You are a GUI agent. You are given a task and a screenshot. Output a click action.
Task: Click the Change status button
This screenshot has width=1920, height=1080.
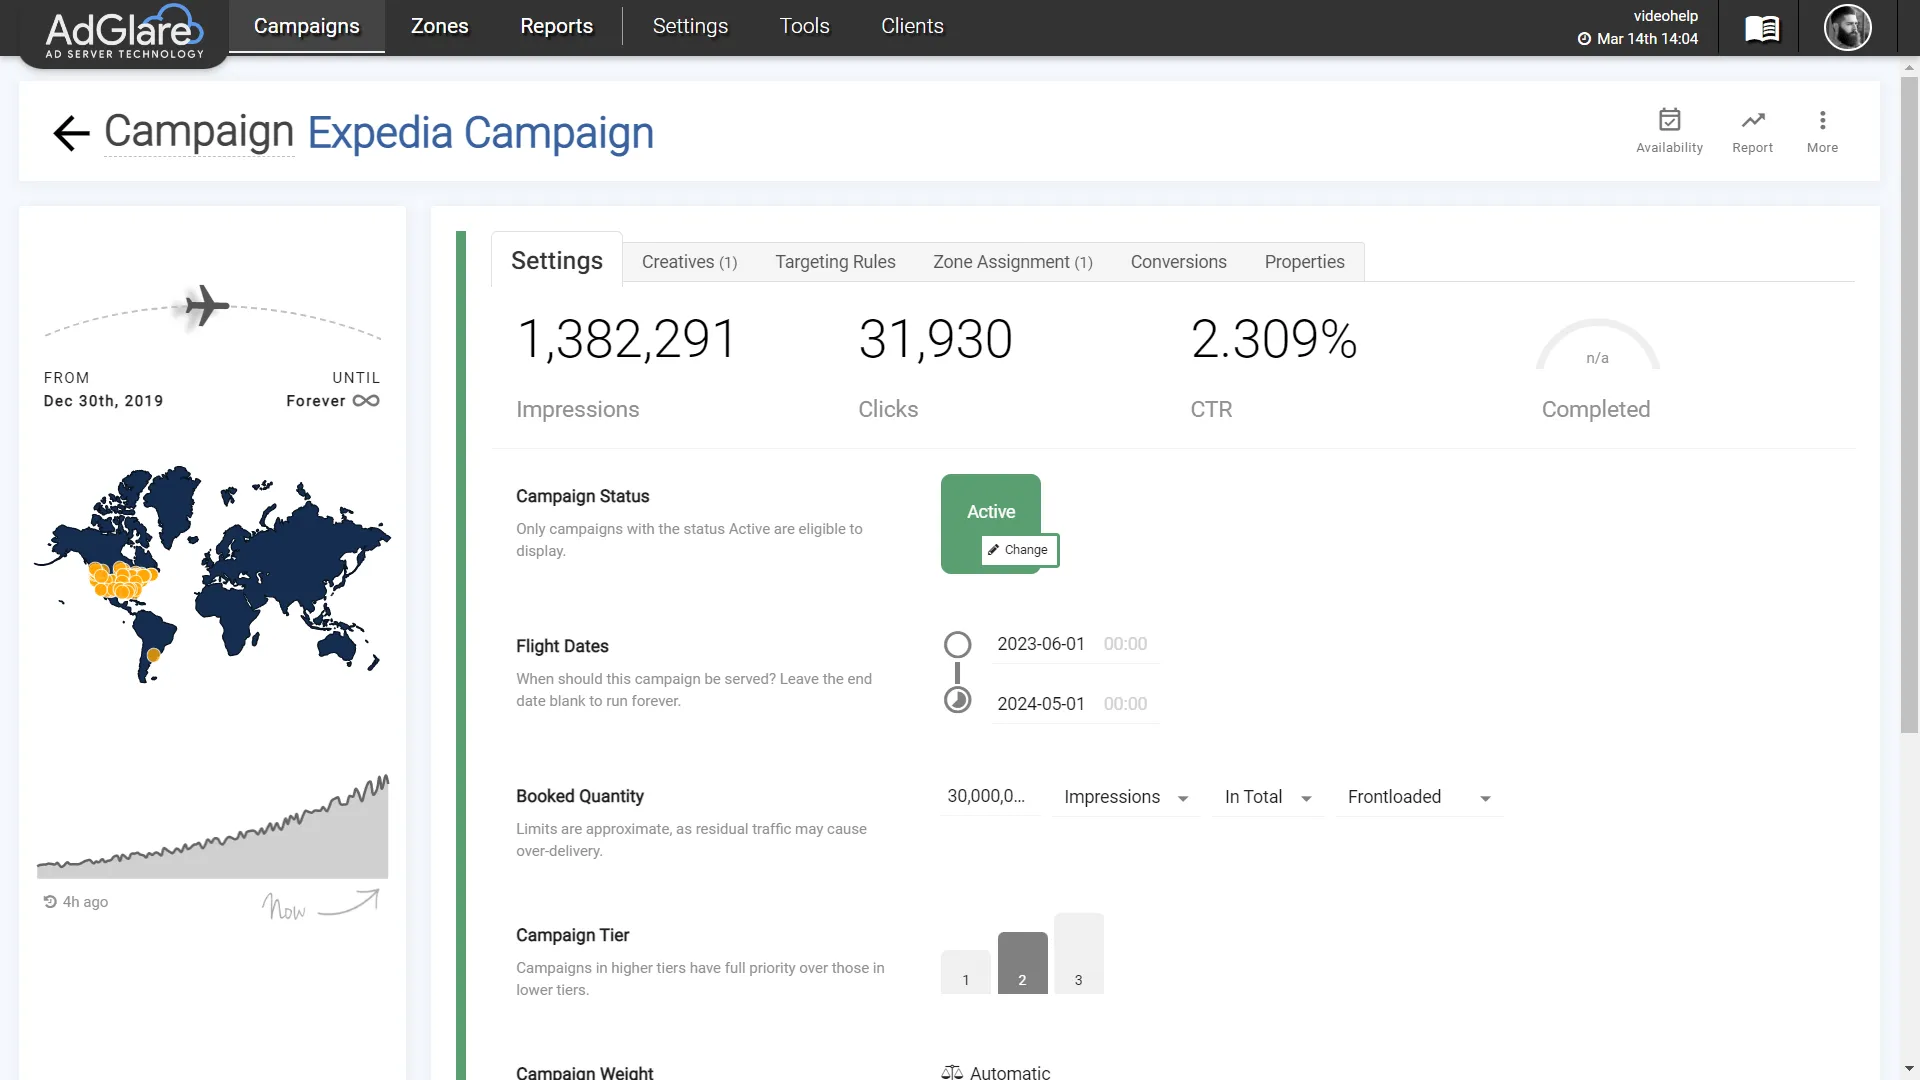pyautogui.click(x=1018, y=550)
